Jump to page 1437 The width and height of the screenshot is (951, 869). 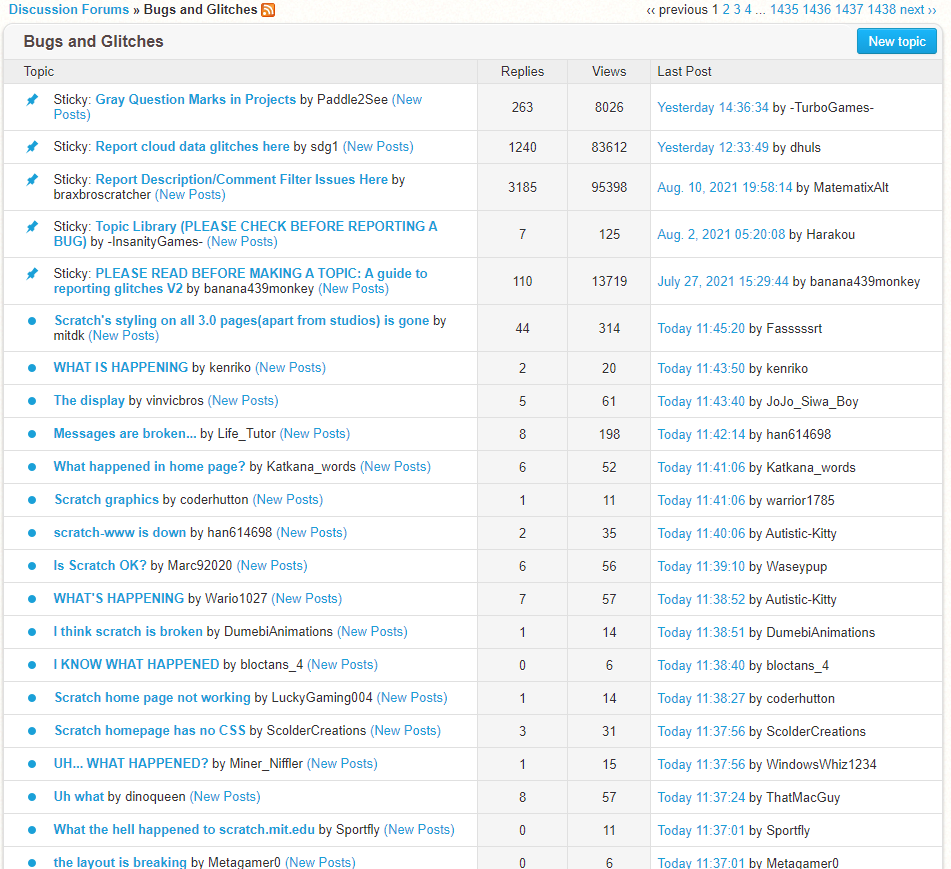tap(849, 10)
